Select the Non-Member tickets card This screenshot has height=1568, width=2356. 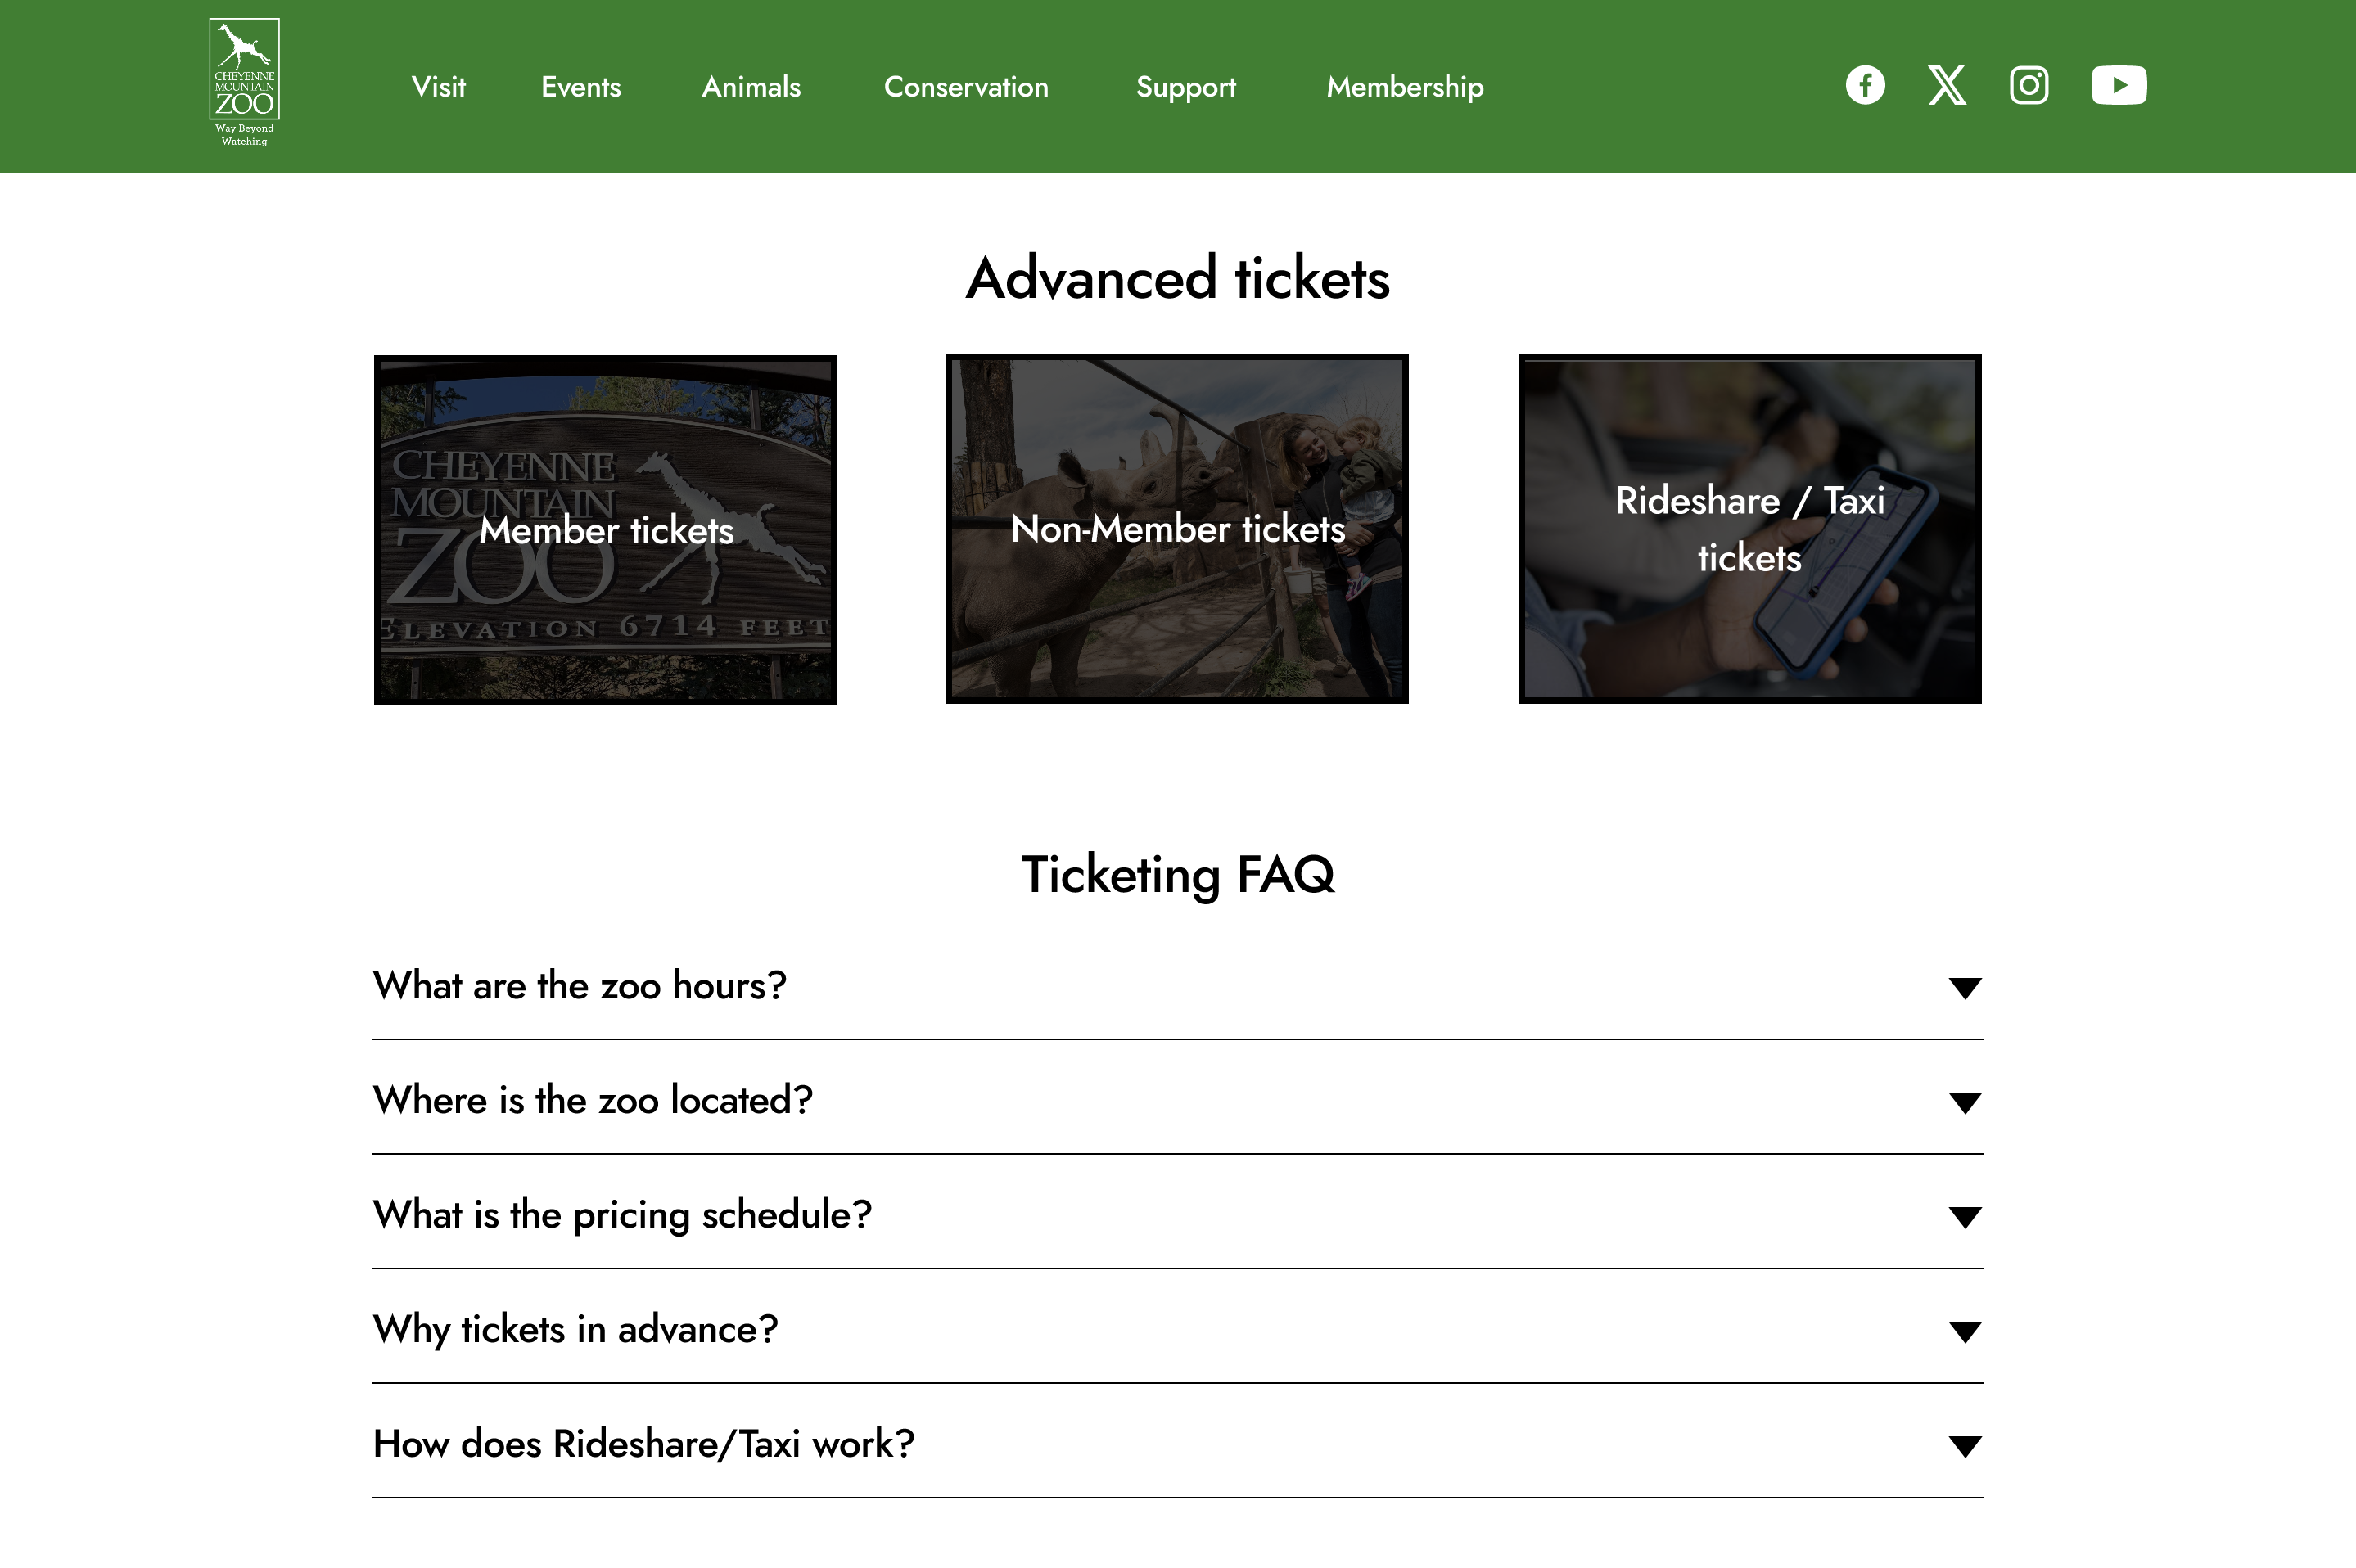pyautogui.click(x=1177, y=528)
